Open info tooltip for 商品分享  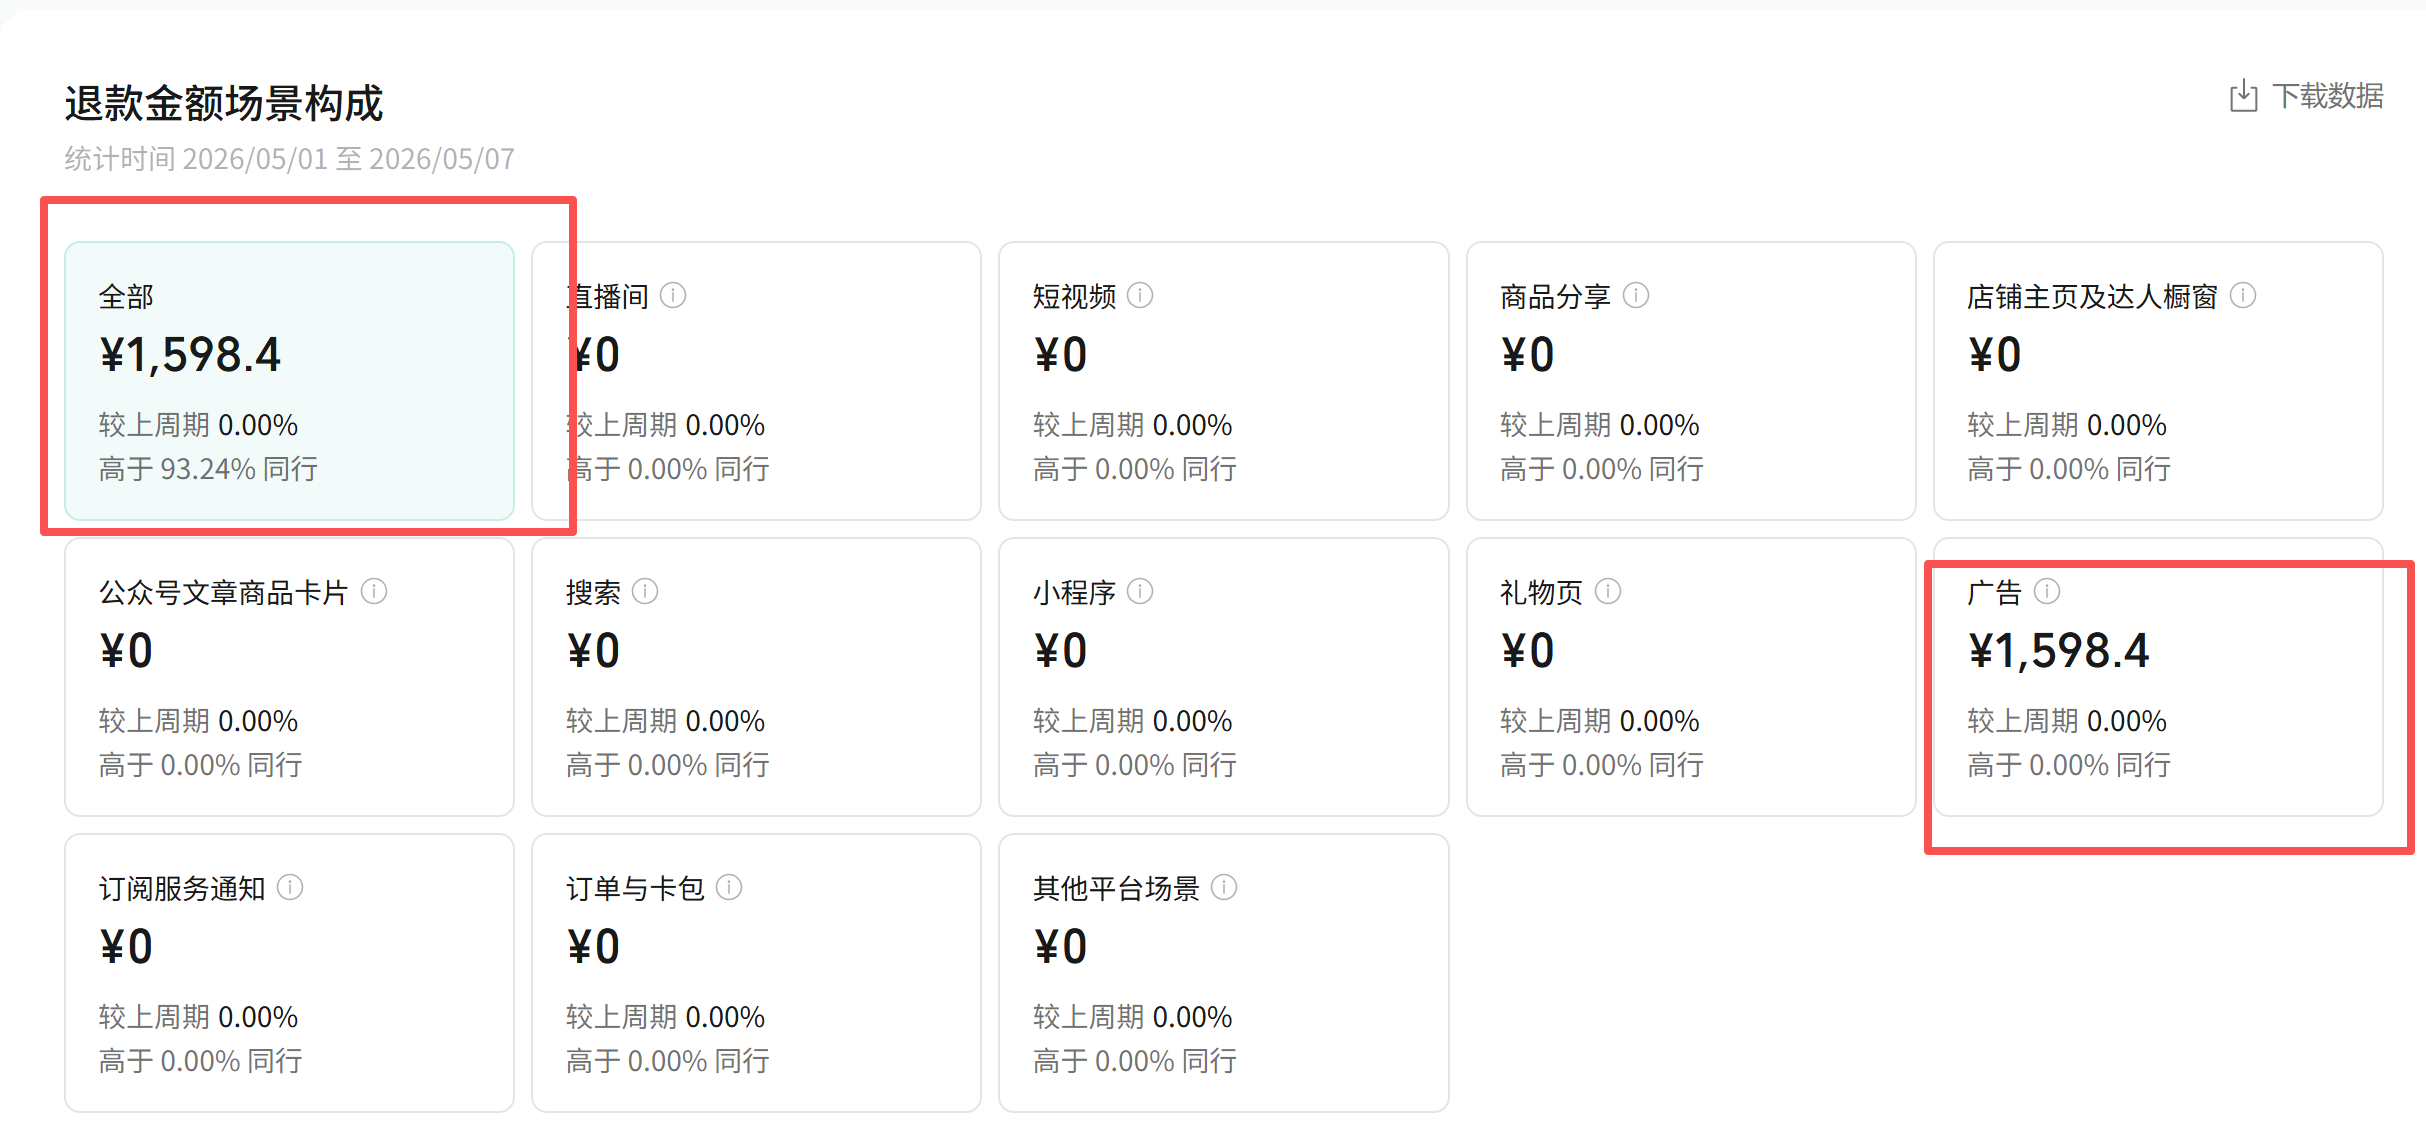pyautogui.click(x=1636, y=296)
